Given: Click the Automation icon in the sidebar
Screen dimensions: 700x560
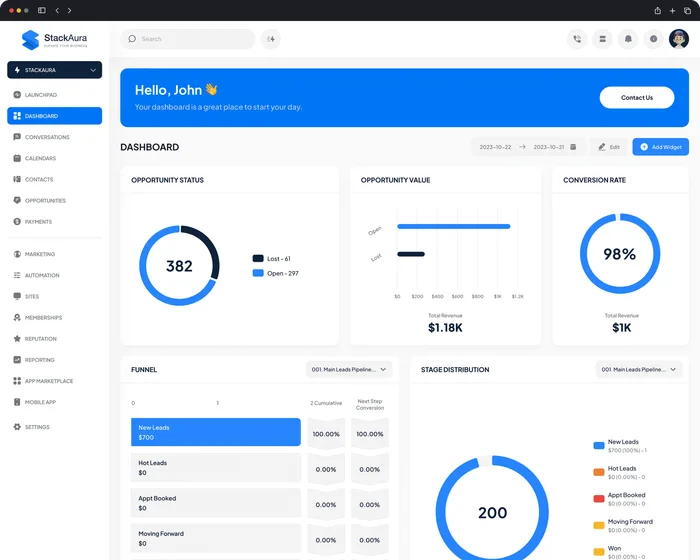Looking at the screenshot, I should (17, 275).
